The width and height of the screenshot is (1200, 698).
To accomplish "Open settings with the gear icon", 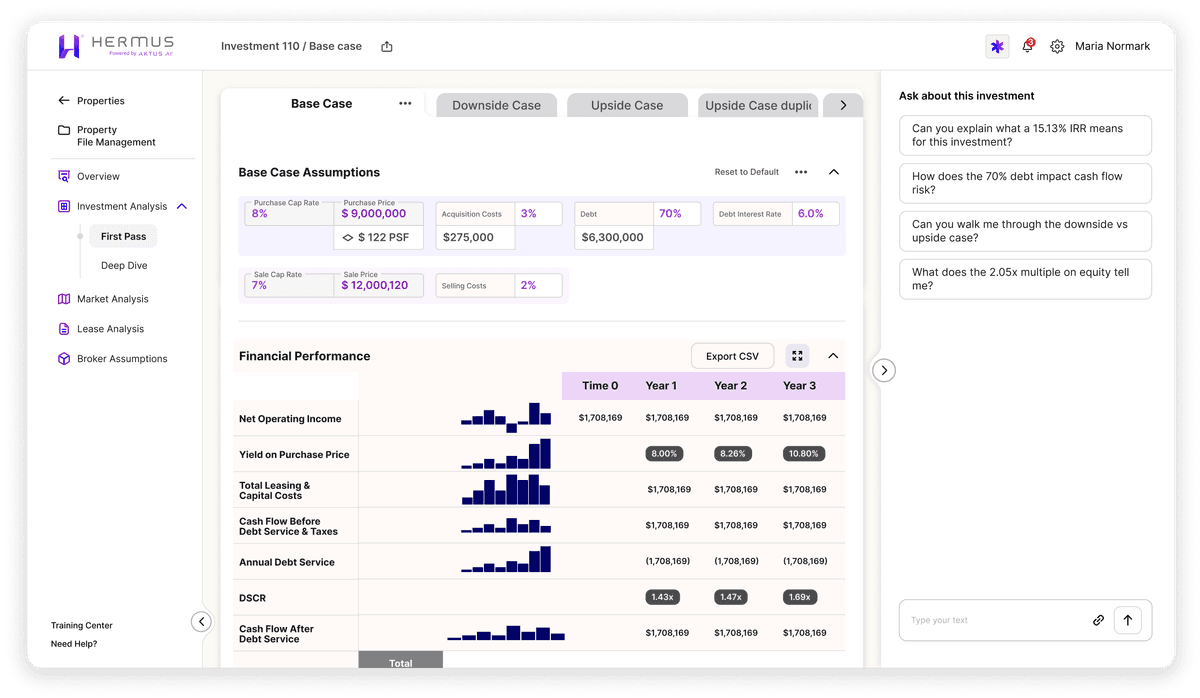I will pyautogui.click(x=1057, y=46).
